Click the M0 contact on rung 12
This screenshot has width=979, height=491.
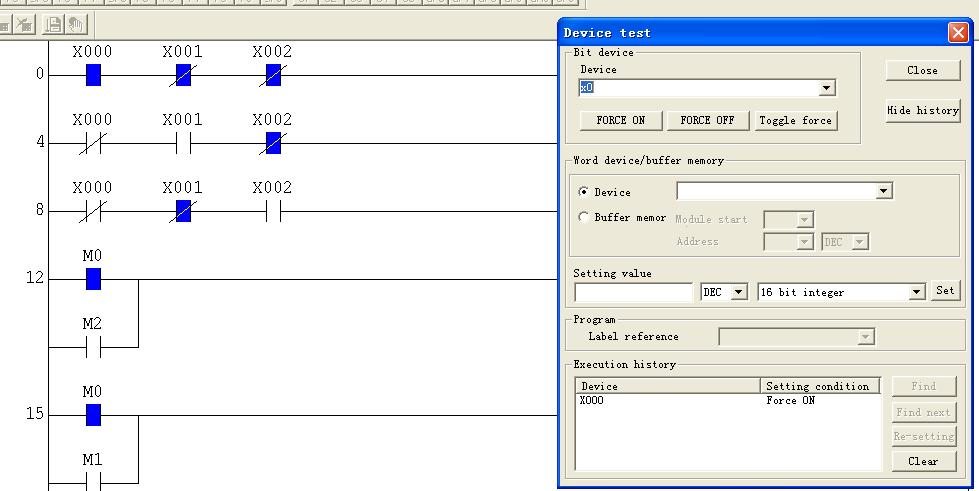point(93,279)
